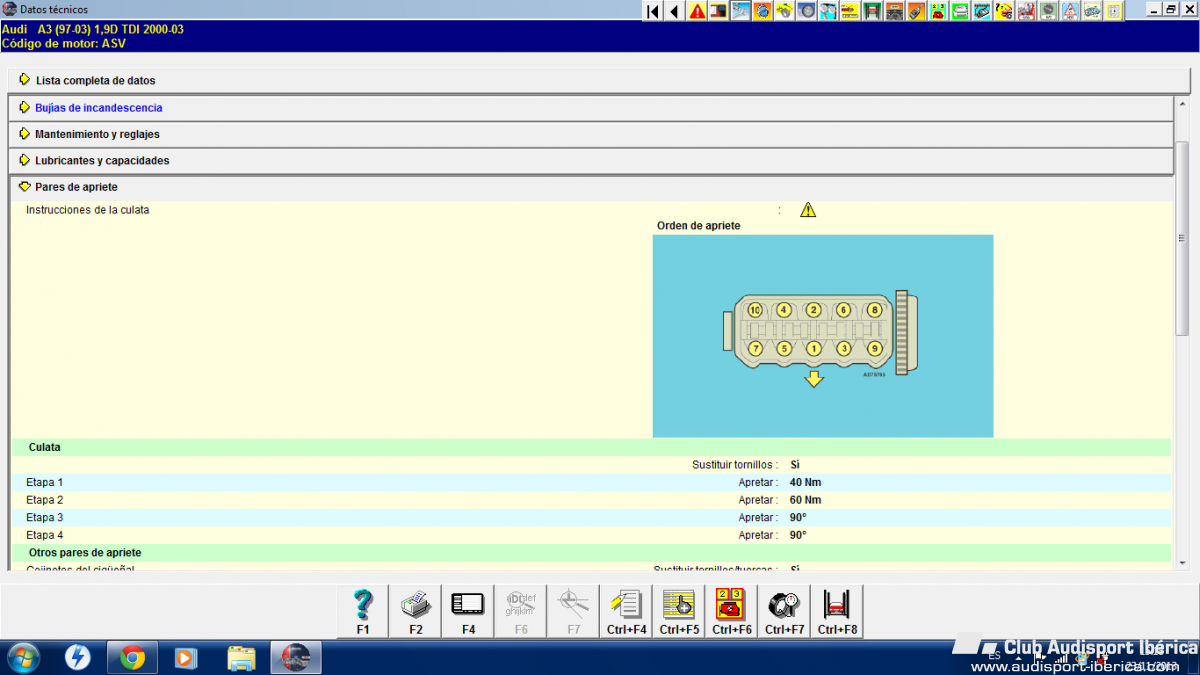Select the 'Sustituir tornillos' row
1200x675 pixels.
(x=591, y=465)
